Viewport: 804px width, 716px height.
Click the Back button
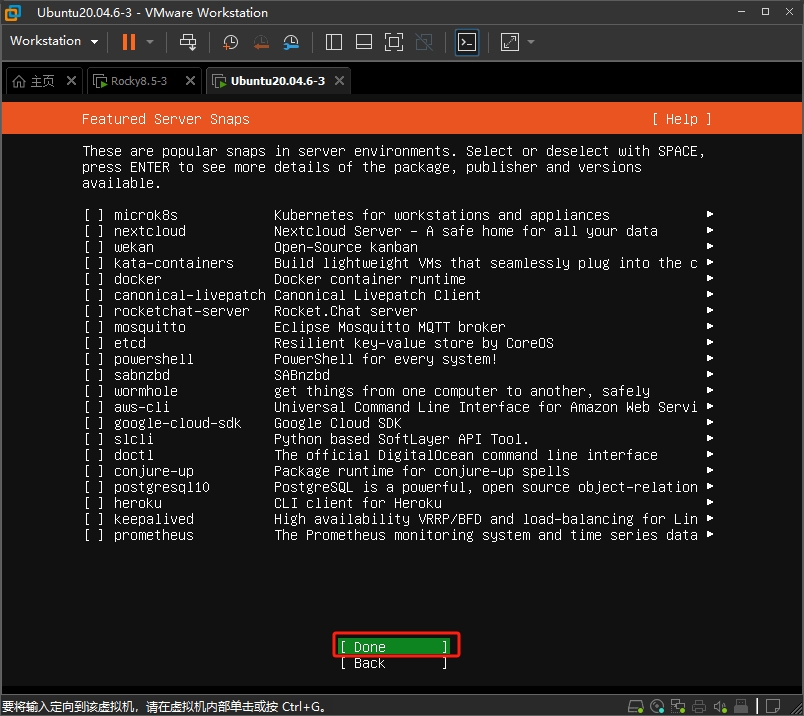[x=394, y=663]
